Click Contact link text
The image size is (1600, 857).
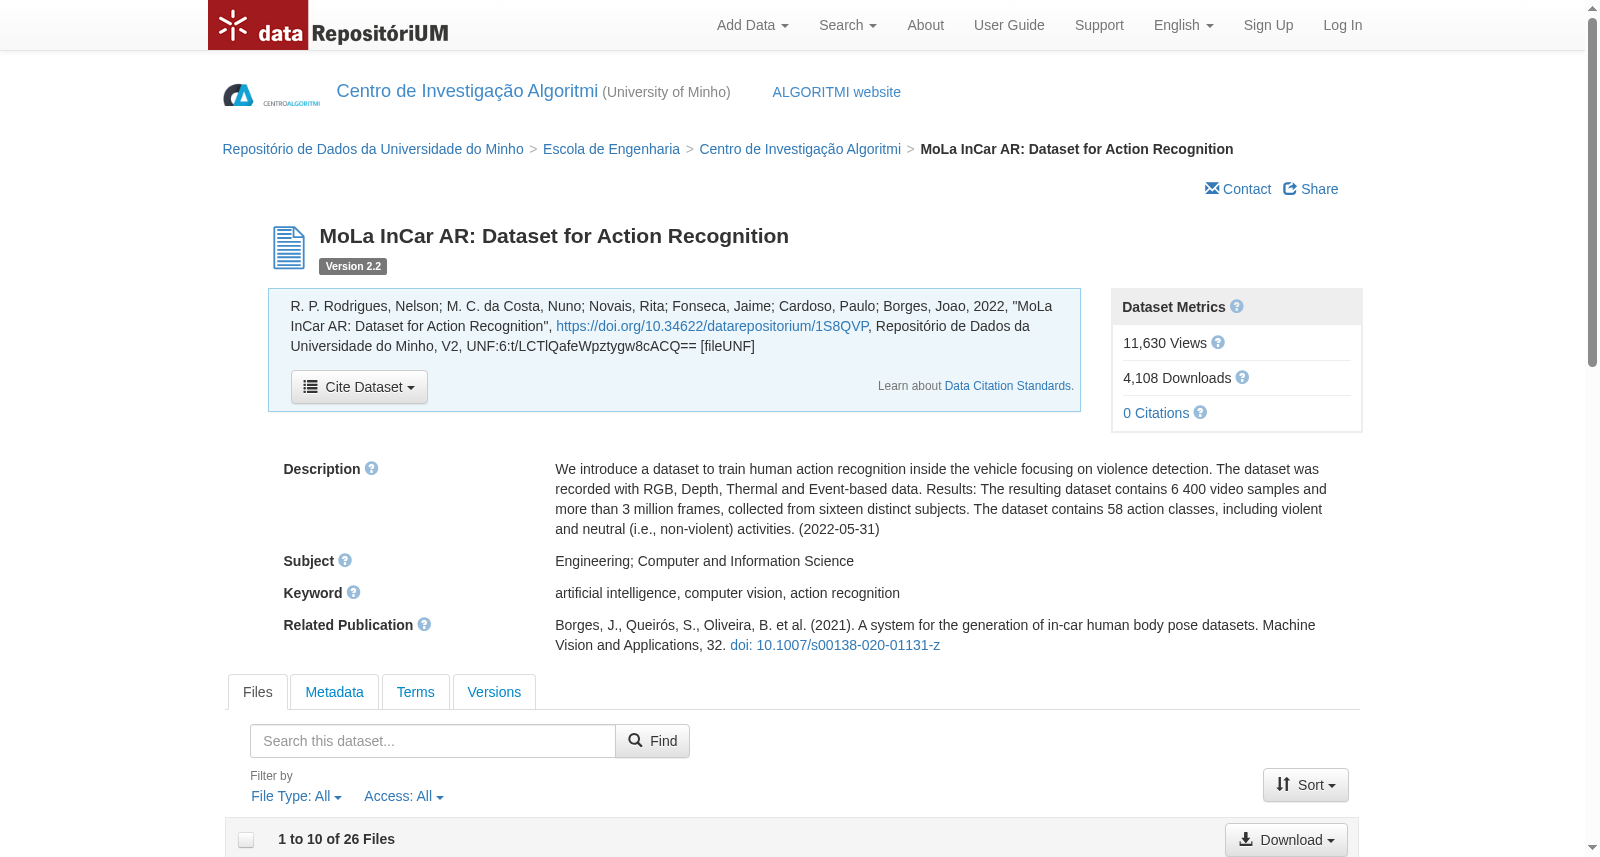coord(1247,189)
